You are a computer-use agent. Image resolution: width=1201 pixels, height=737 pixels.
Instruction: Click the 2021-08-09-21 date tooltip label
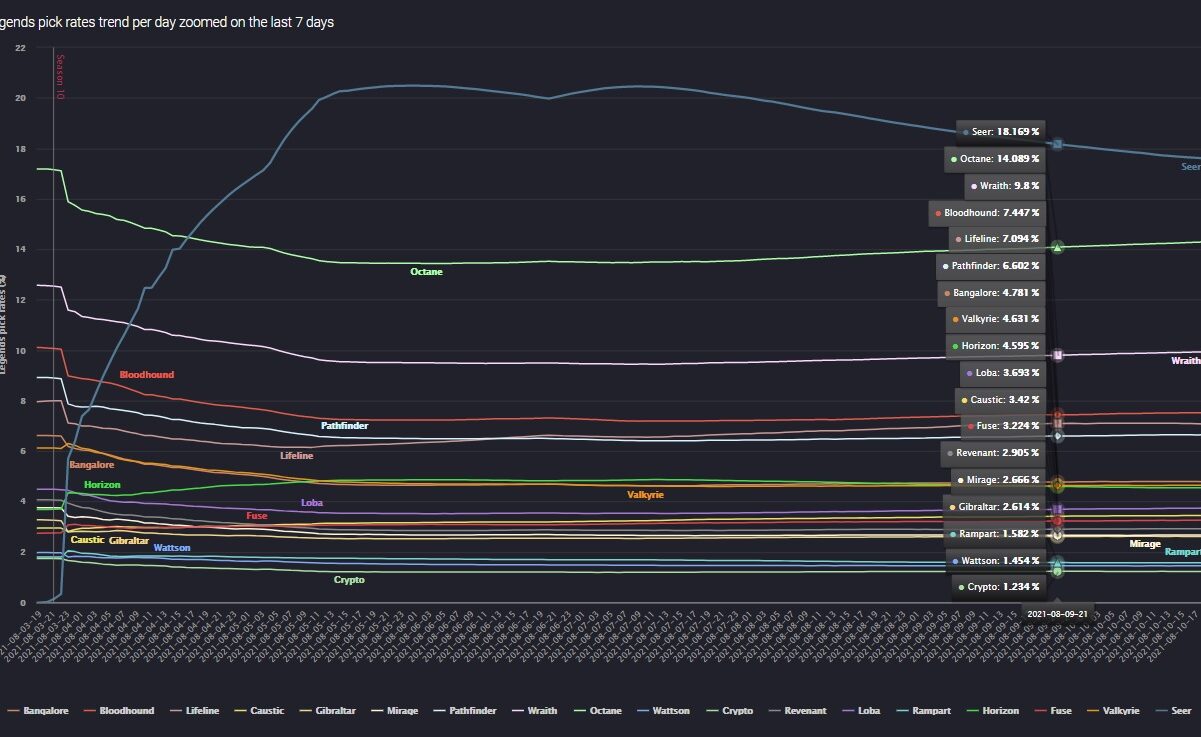point(1060,614)
